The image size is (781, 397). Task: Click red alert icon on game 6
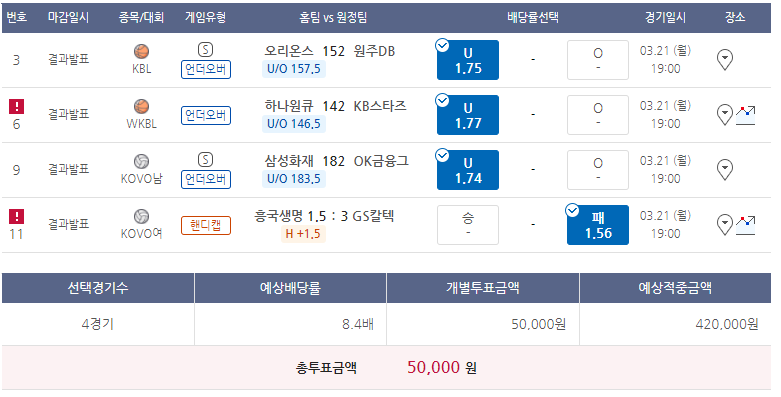16,107
